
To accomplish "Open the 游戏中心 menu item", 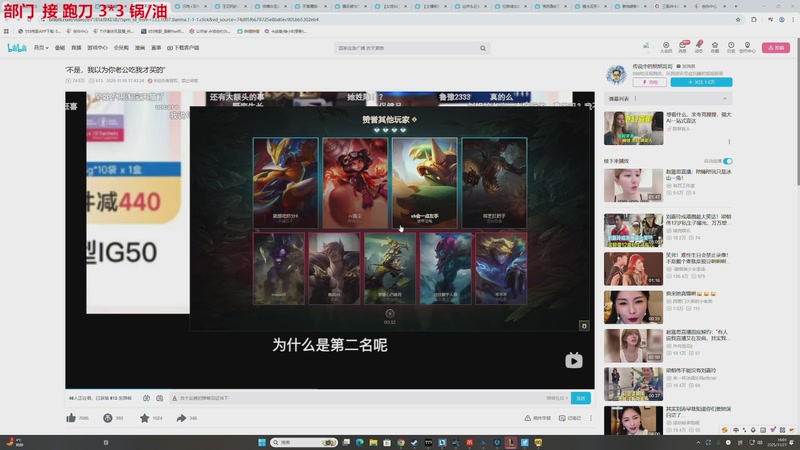I will [97, 48].
